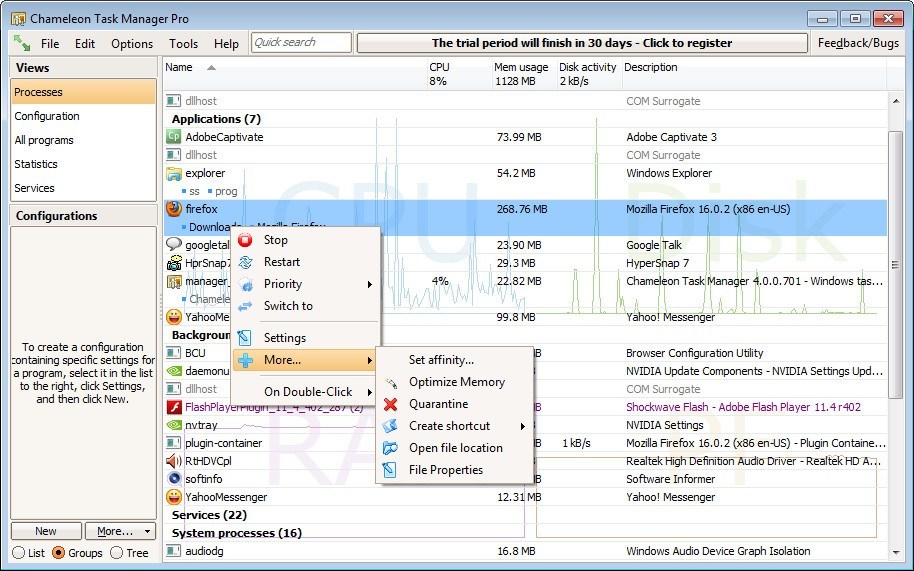
Task: Click the scrollbar down arrow
Action: click(895, 552)
